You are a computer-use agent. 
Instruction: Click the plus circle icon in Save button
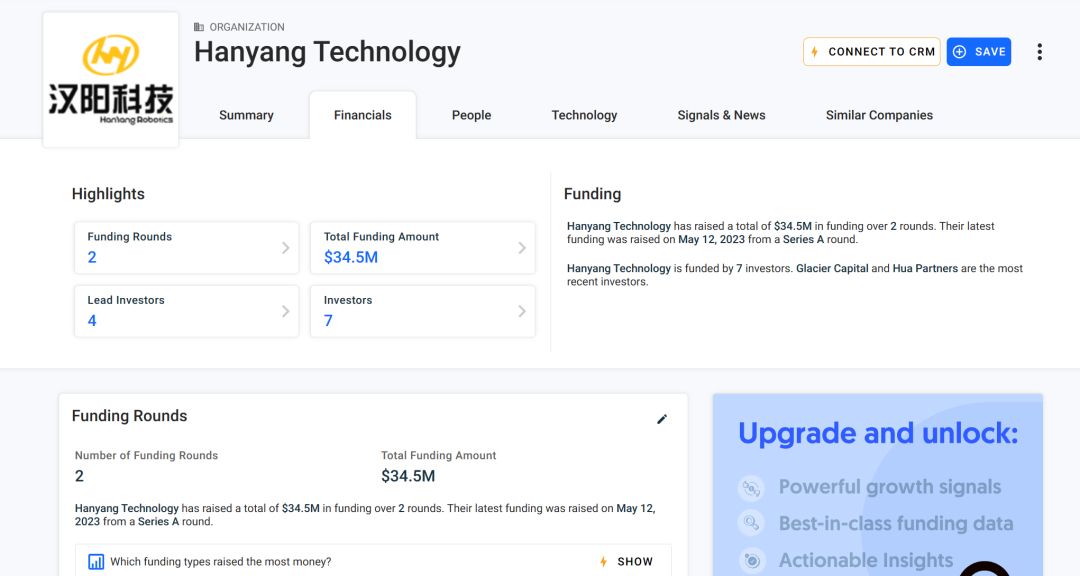click(x=959, y=52)
